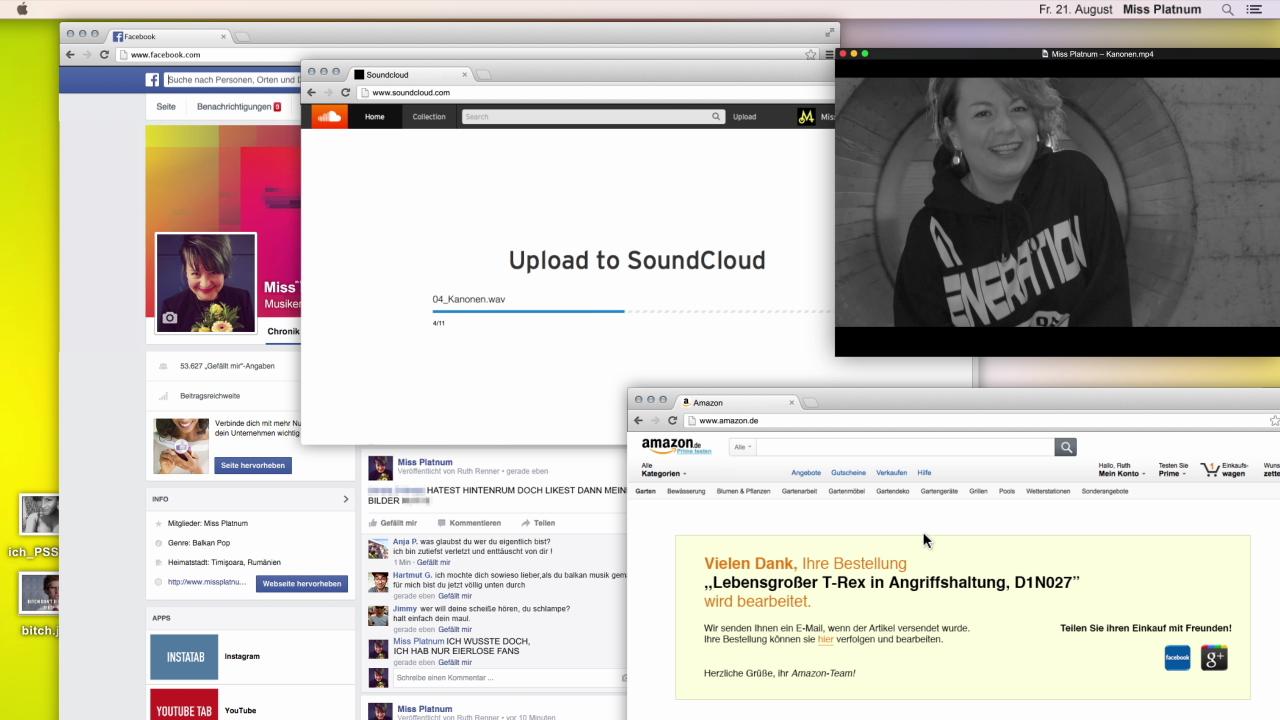Click the Soundcloud address bar
The image size is (1280, 720).
coord(596,92)
